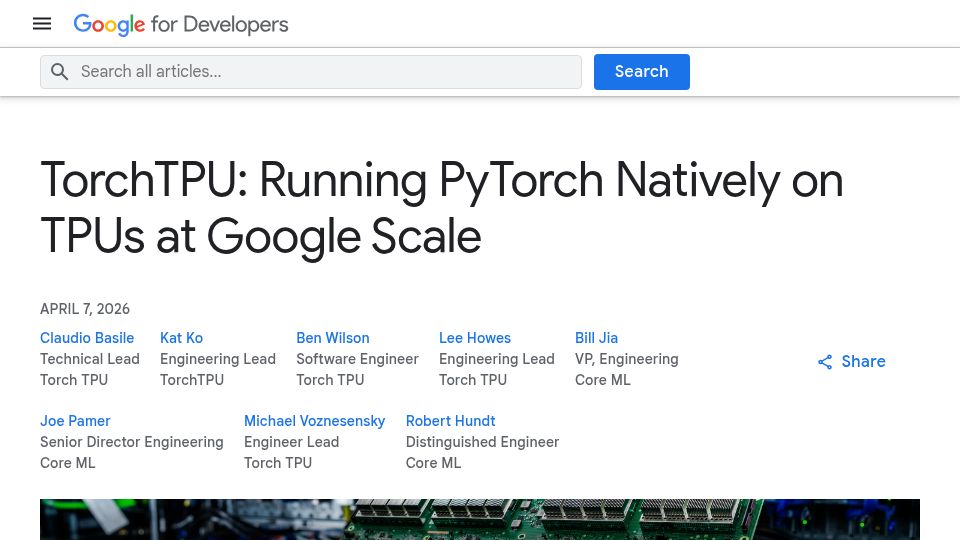Open Kat Ko author link
Image resolution: width=960 pixels, height=540 pixels.
[x=181, y=338]
